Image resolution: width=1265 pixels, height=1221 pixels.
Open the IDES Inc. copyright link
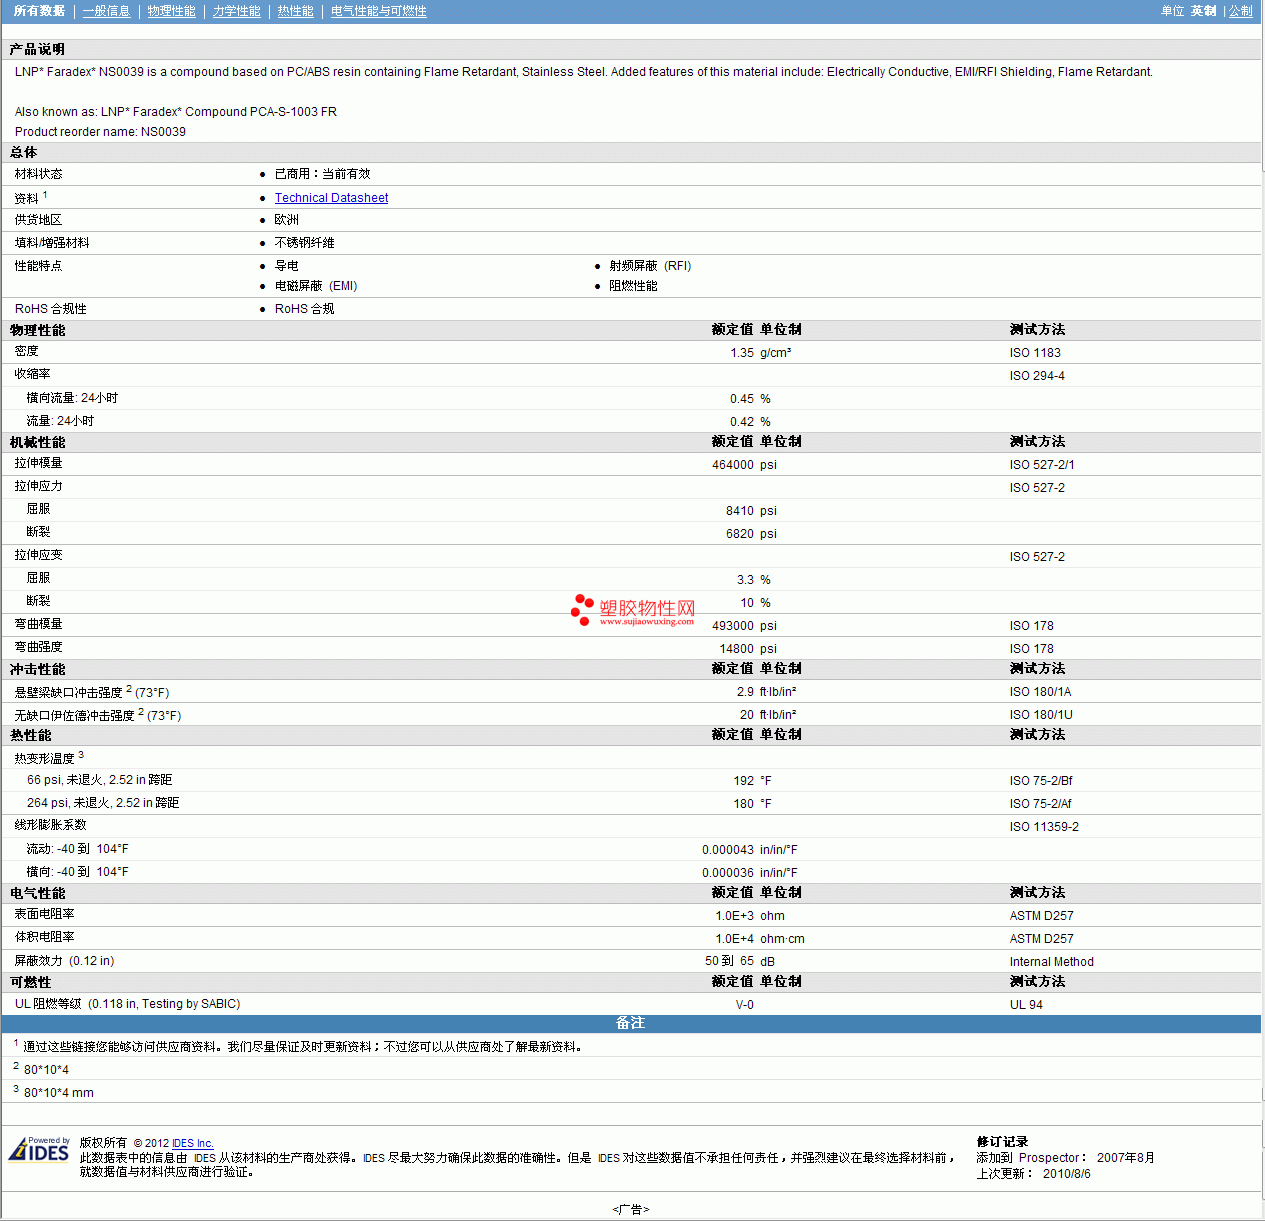[193, 1143]
